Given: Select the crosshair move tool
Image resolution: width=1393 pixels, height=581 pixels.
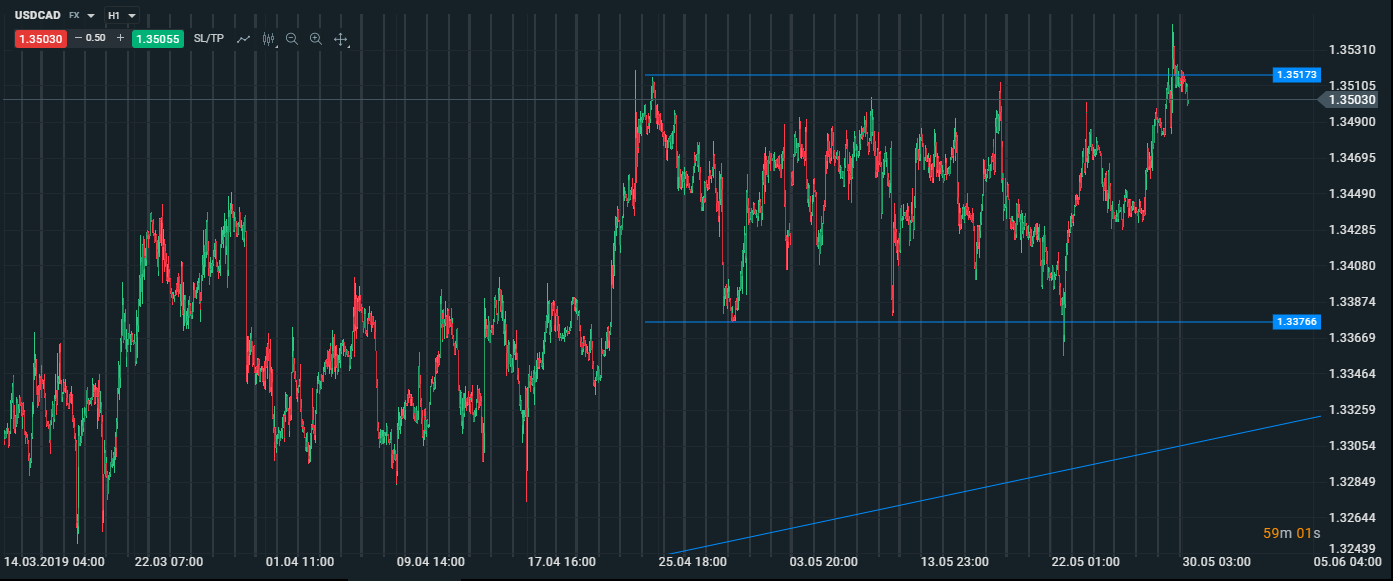Looking at the screenshot, I should (x=340, y=39).
